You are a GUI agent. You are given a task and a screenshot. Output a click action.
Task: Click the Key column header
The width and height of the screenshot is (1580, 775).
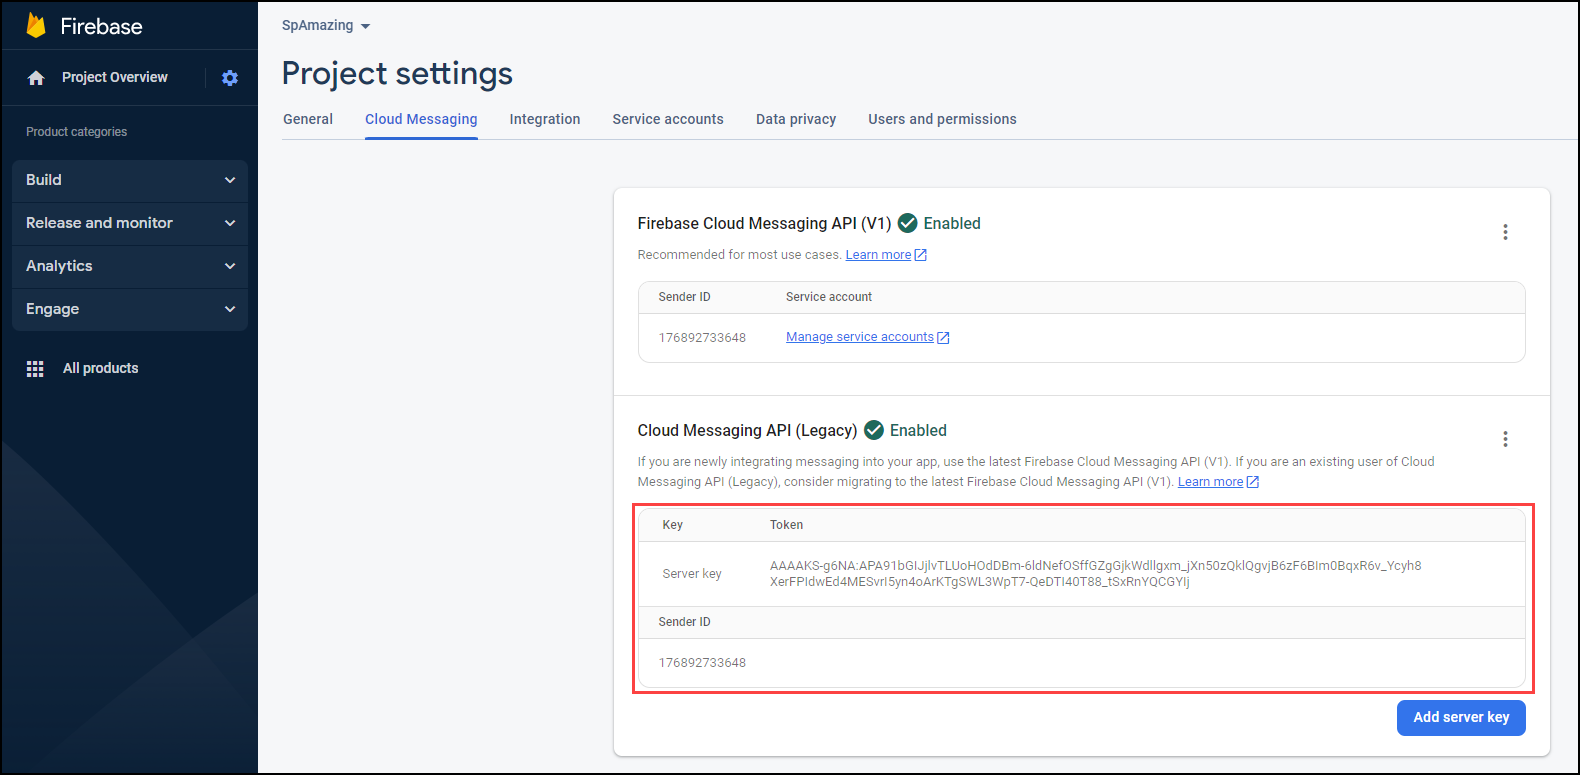(x=672, y=525)
